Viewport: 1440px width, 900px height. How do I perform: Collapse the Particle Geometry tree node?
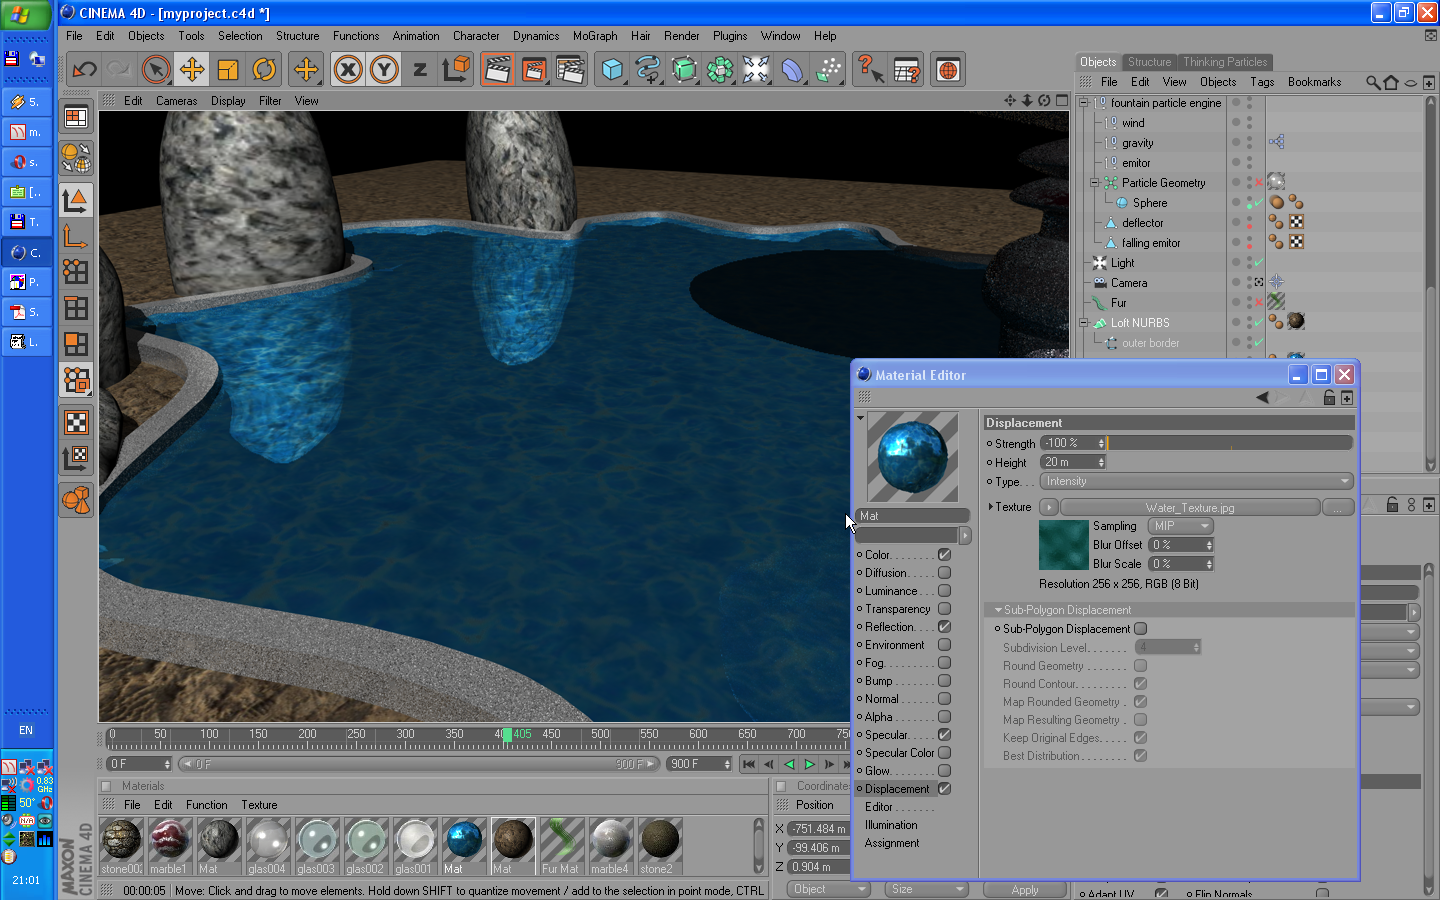[x=1095, y=183]
